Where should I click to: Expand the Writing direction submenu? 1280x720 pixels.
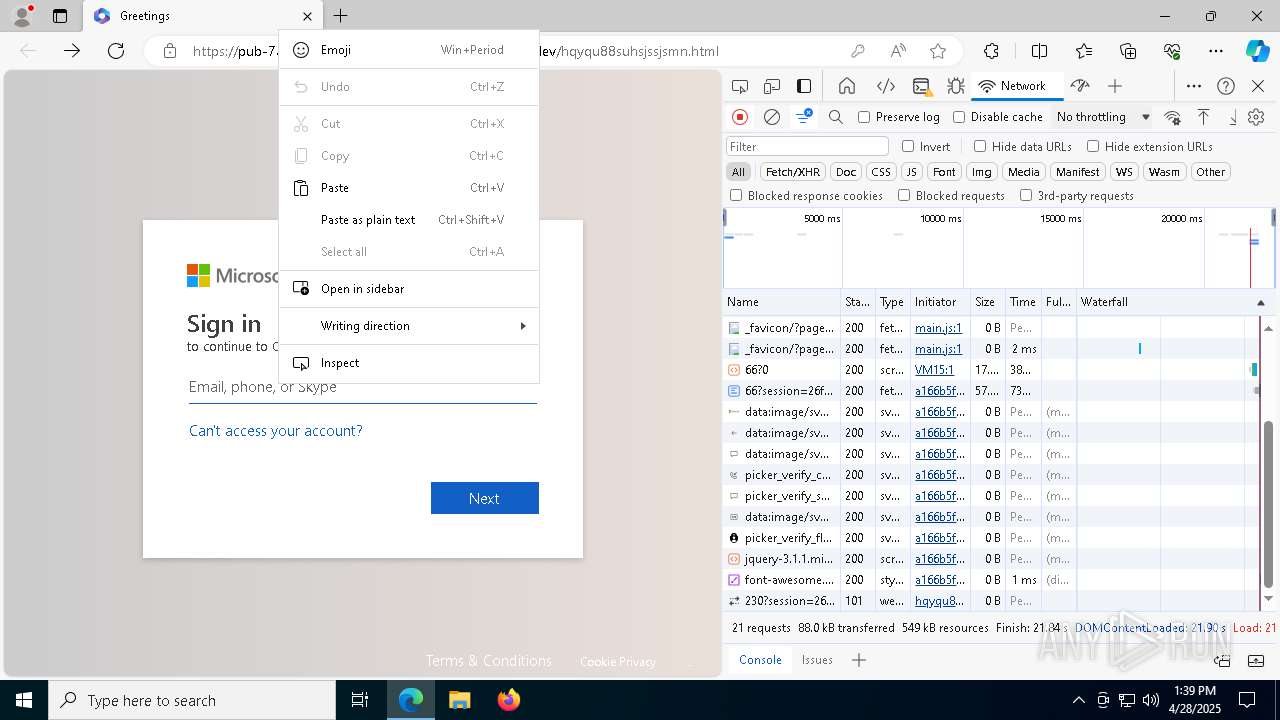tap(408, 326)
